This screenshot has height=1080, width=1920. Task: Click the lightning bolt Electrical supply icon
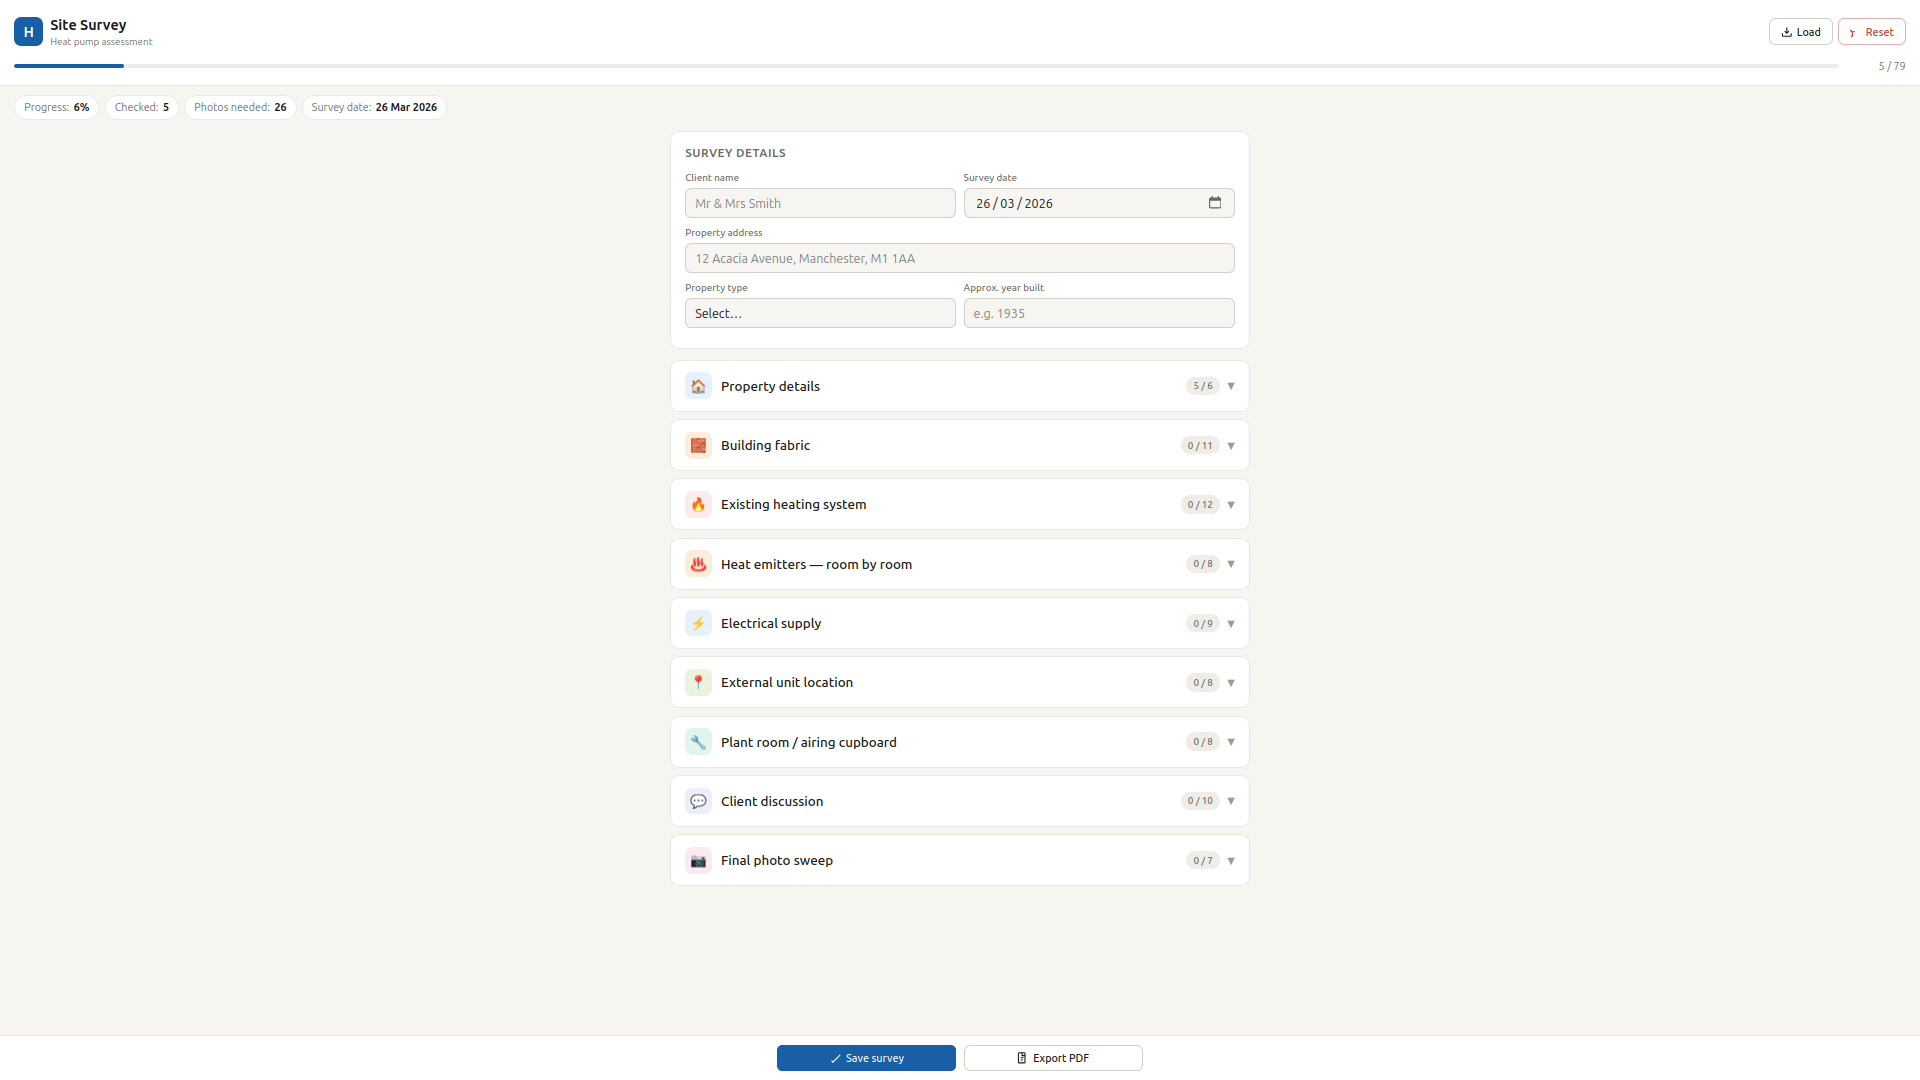(698, 623)
